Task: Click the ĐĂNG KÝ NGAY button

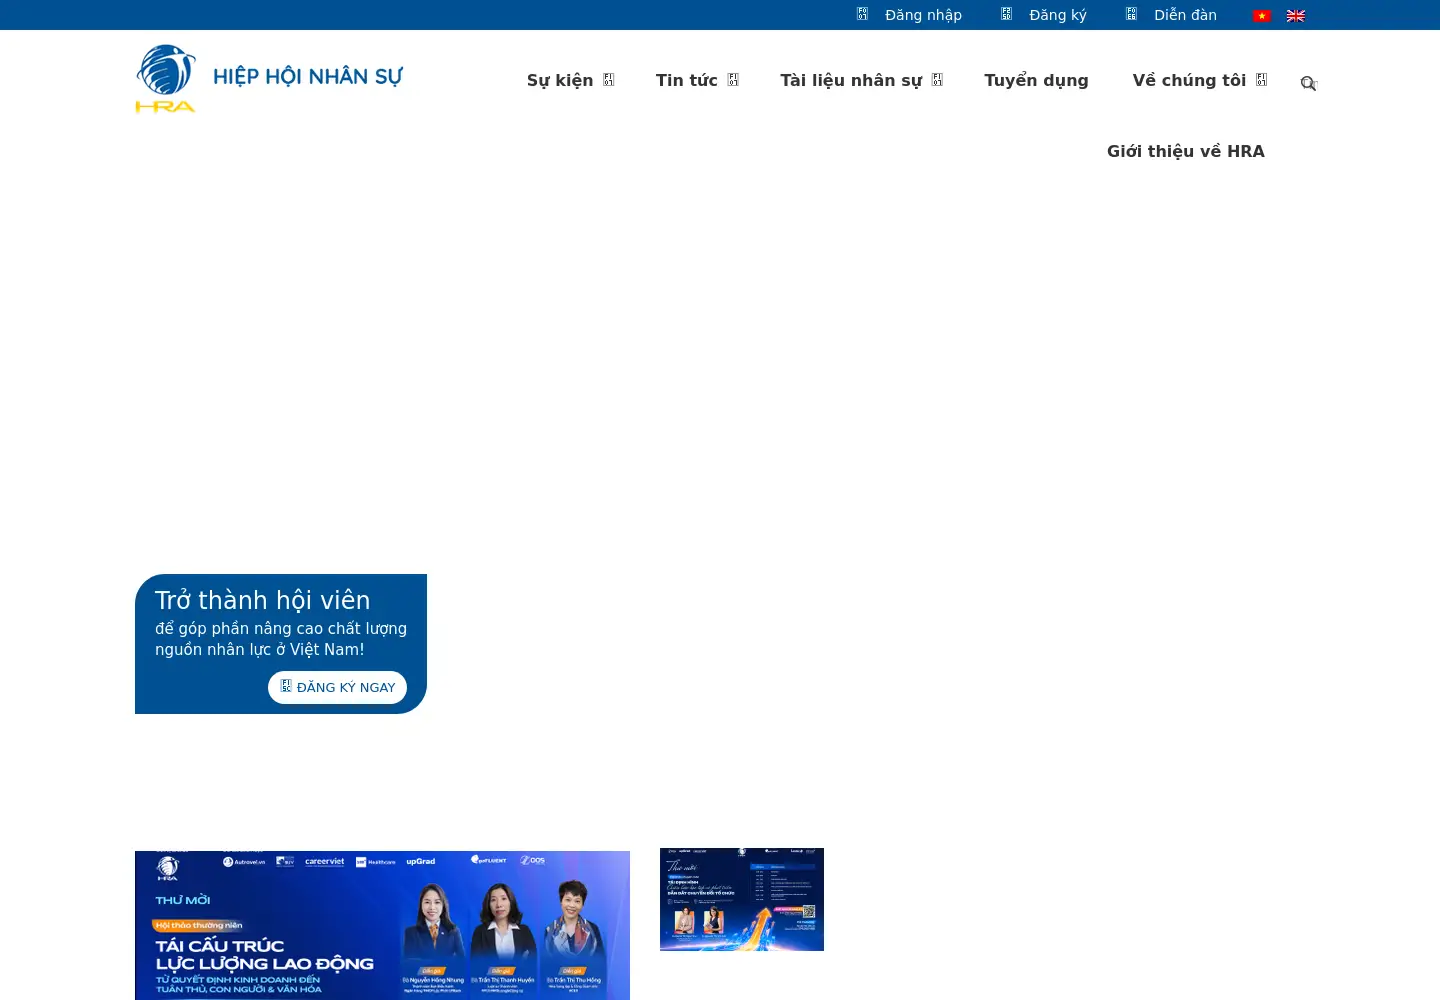Action: click(337, 687)
